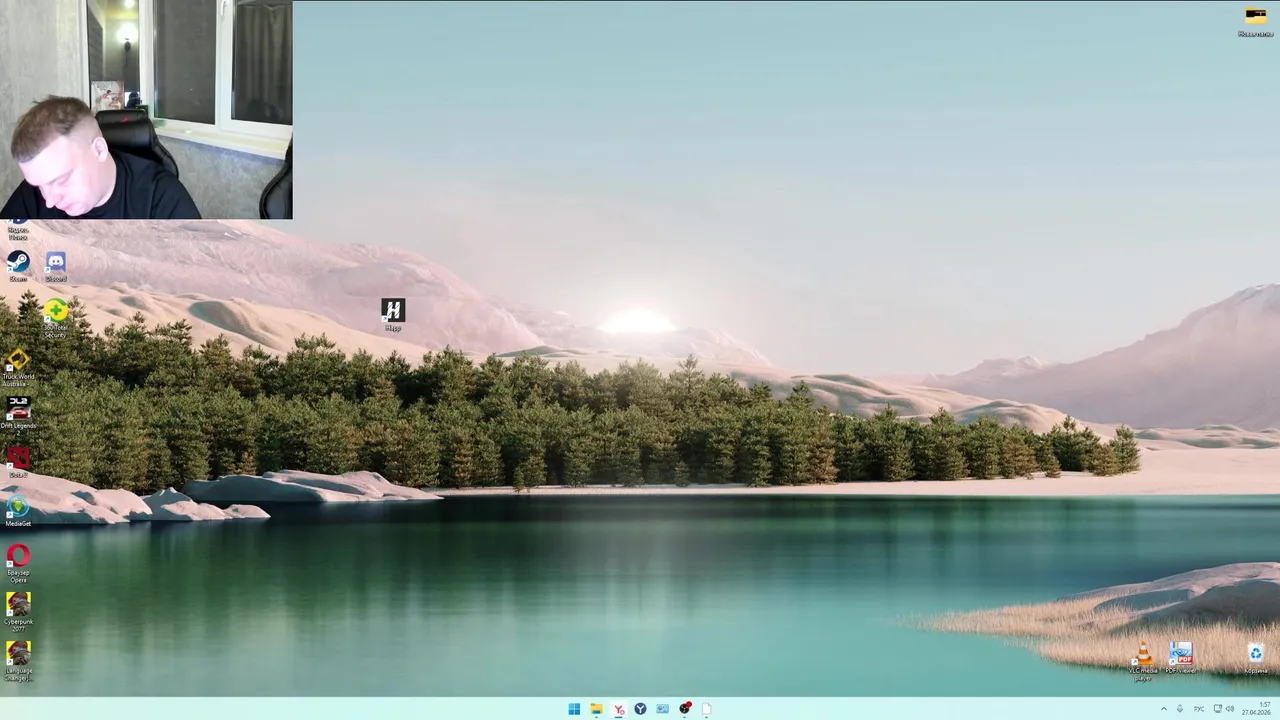Select the PDF Viewer desktop shortcut

pos(1181,659)
